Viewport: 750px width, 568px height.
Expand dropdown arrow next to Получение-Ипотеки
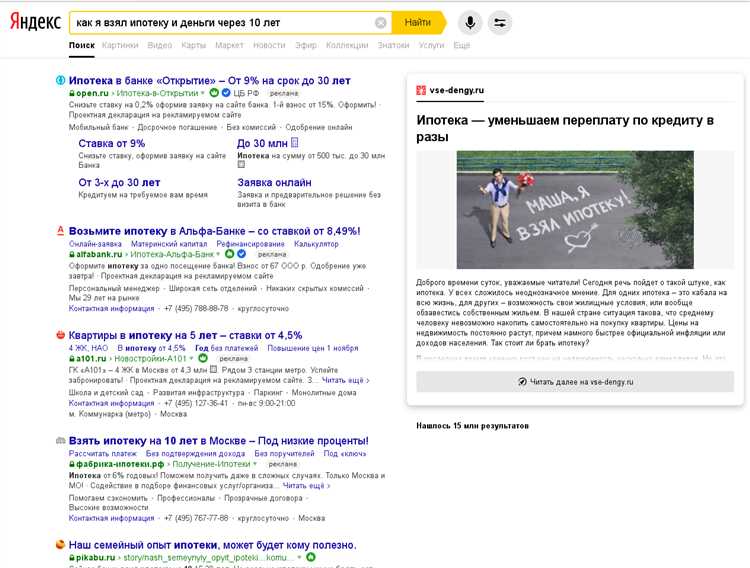pyautogui.click(x=255, y=464)
